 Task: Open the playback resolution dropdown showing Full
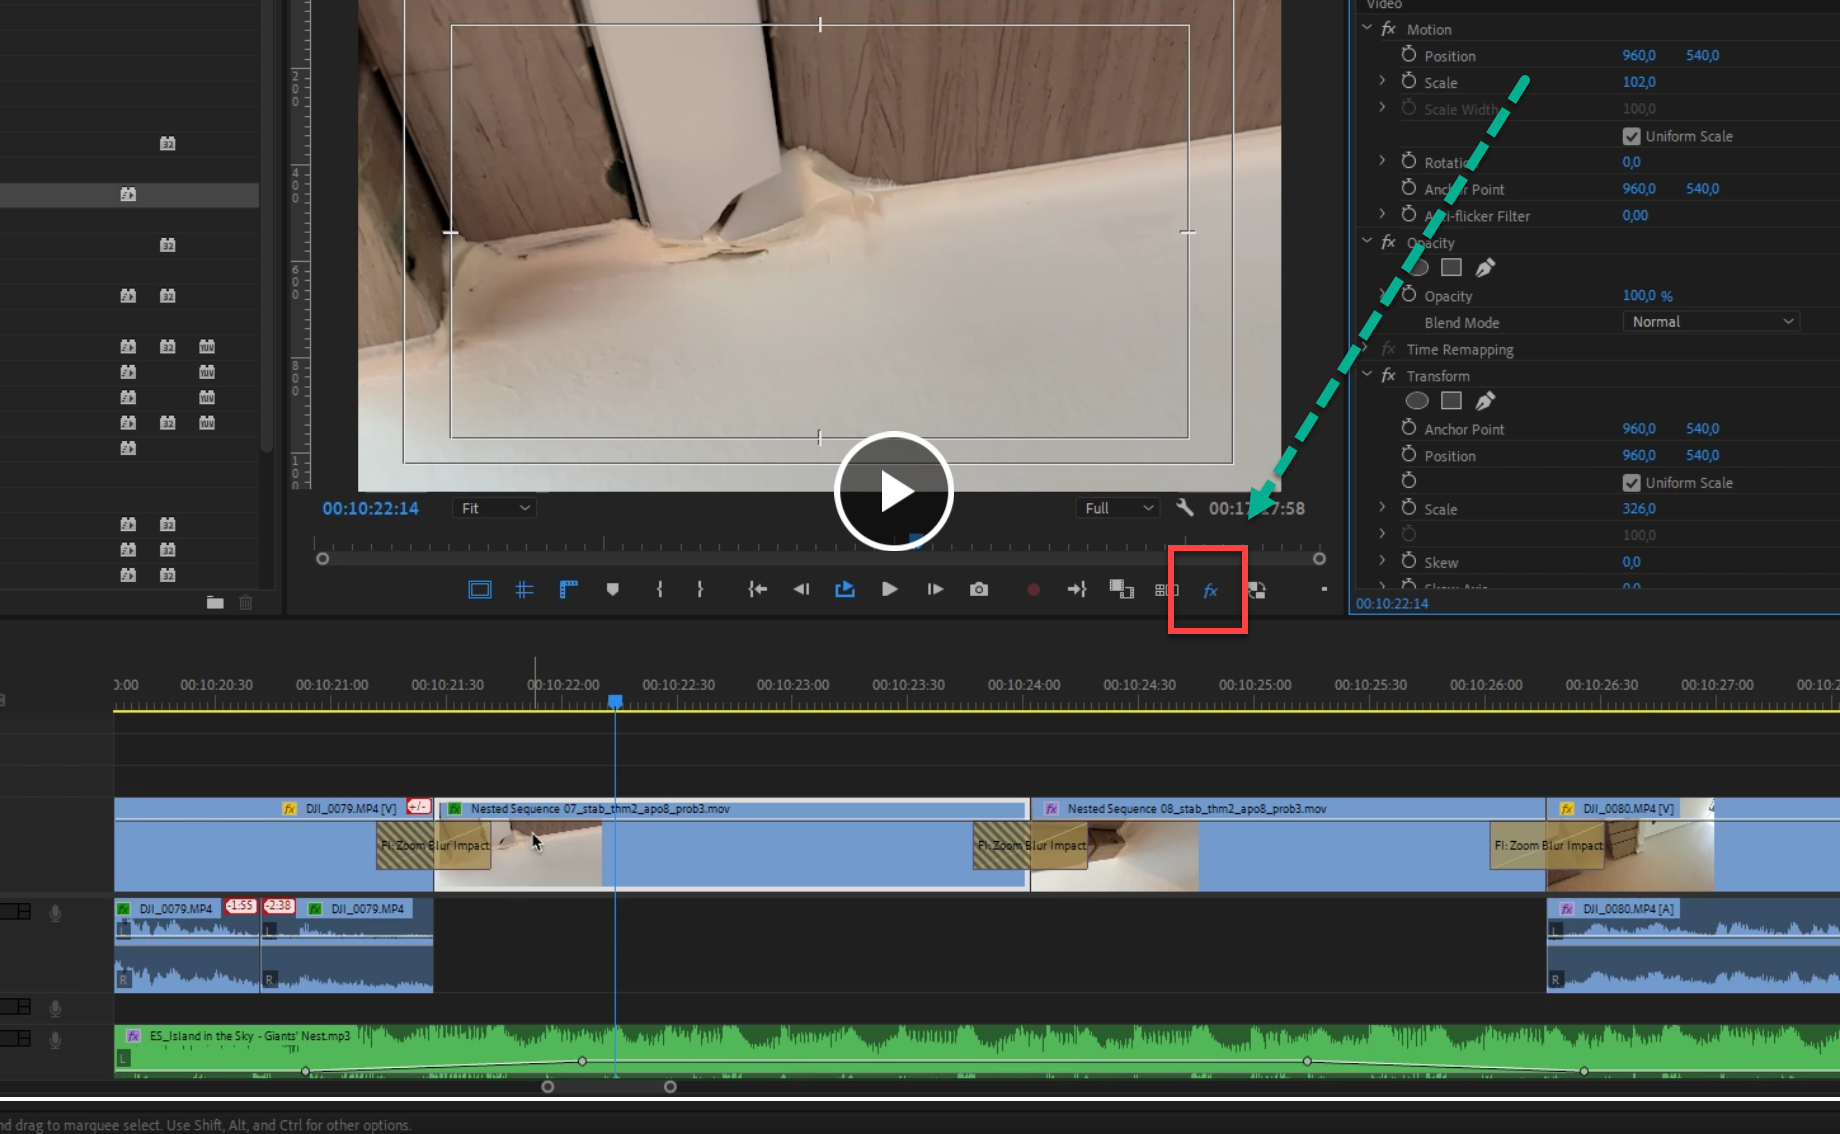pyautogui.click(x=1117, y=507)
